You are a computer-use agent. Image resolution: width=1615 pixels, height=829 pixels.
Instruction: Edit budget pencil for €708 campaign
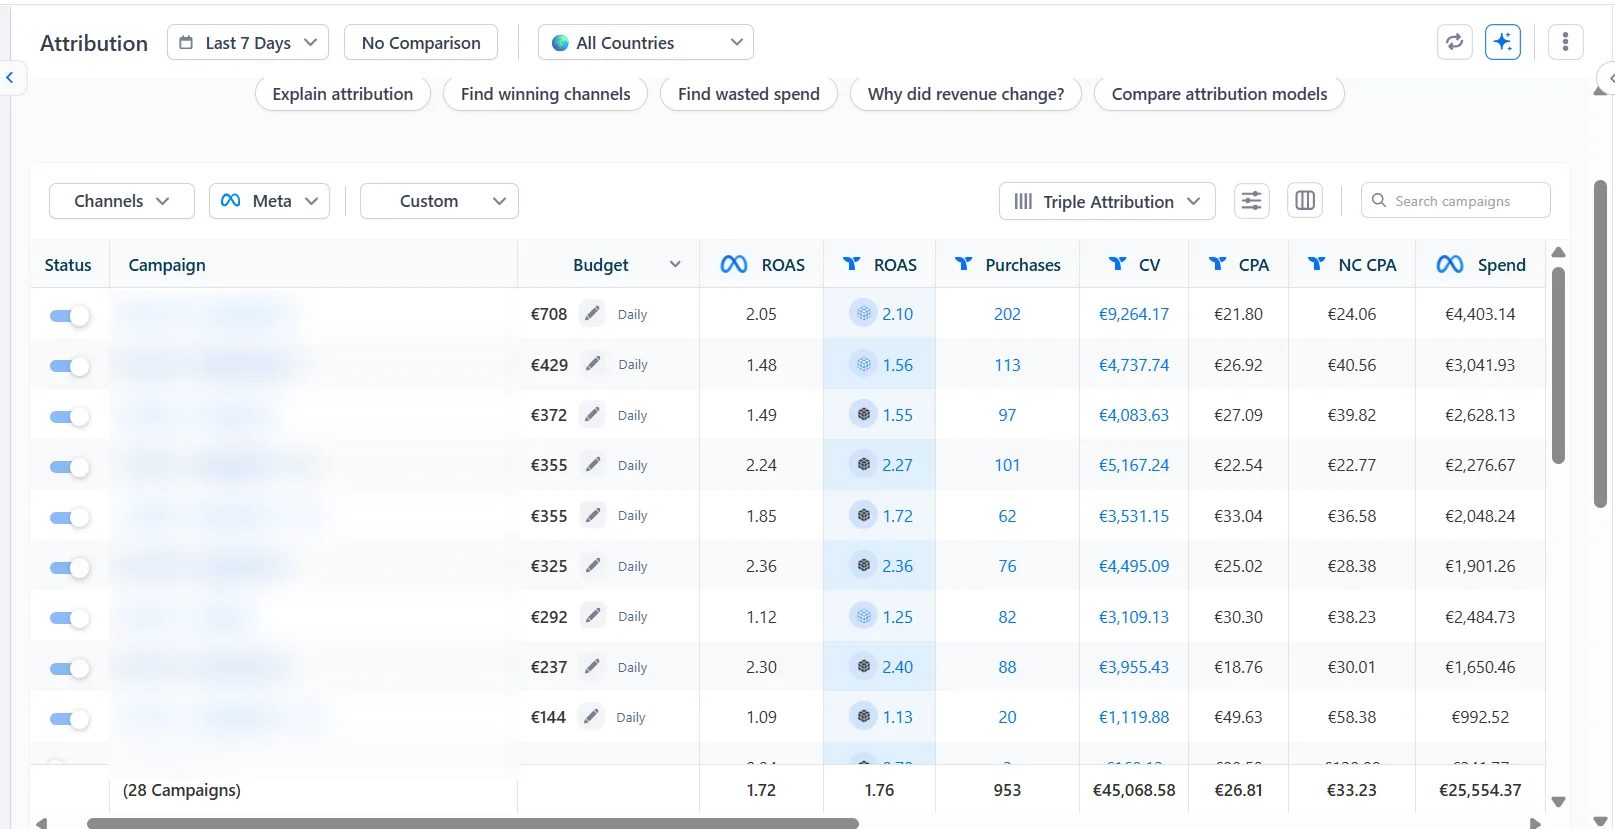pyautogui.click(x=593, y=314)
